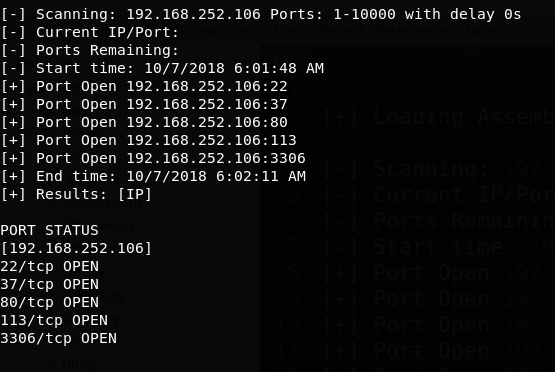Screen dimensions: 555x372
Task: Open the Preferences menu
Action: [414, 31]
